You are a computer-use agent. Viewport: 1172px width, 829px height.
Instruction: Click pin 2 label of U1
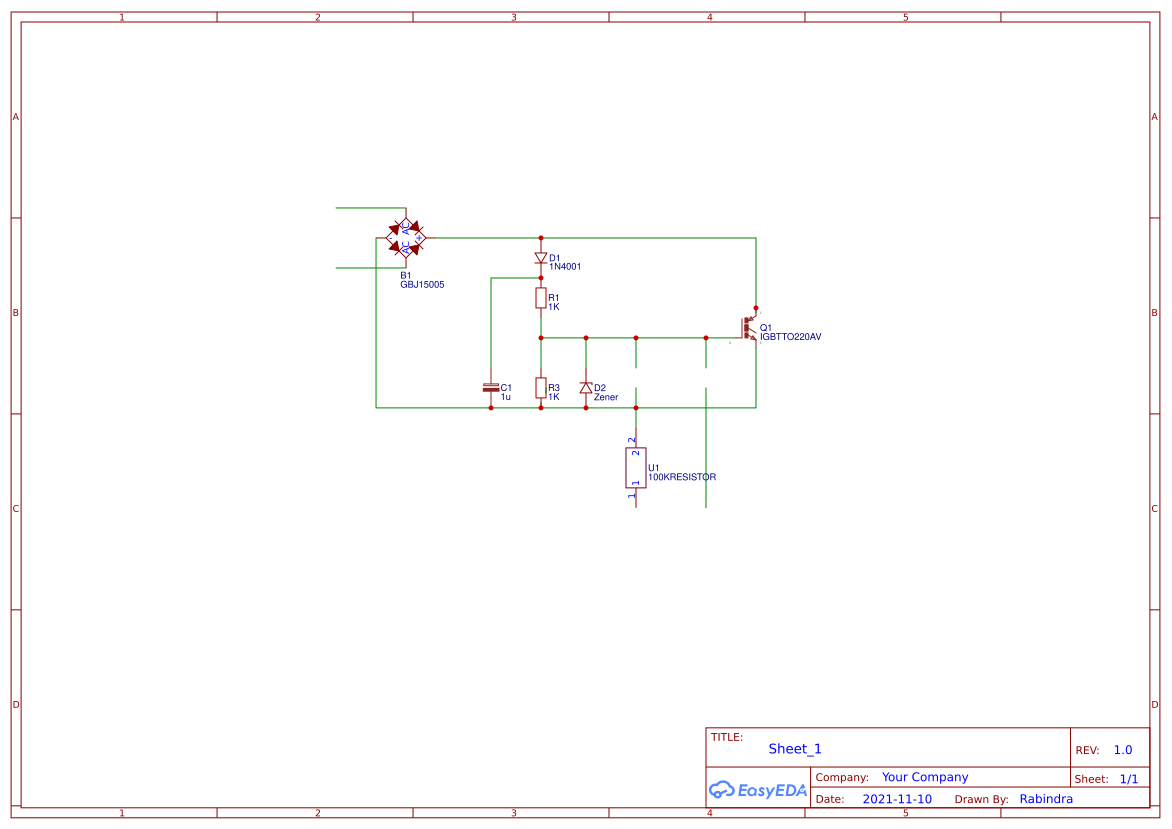(x=632, y=440)
